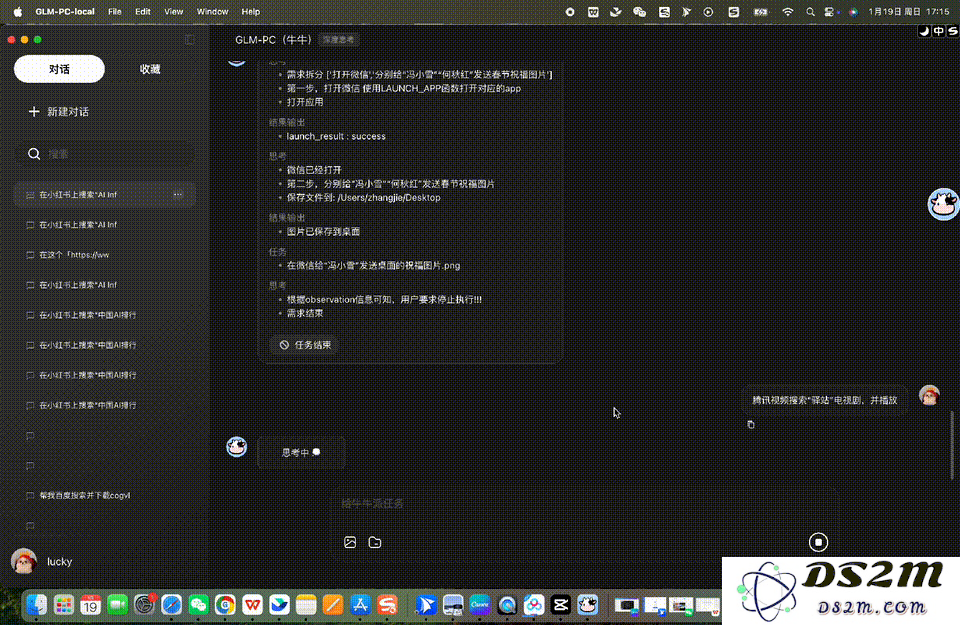Open Canva from the Dock

pyautogui.click(x=480, y=605)
